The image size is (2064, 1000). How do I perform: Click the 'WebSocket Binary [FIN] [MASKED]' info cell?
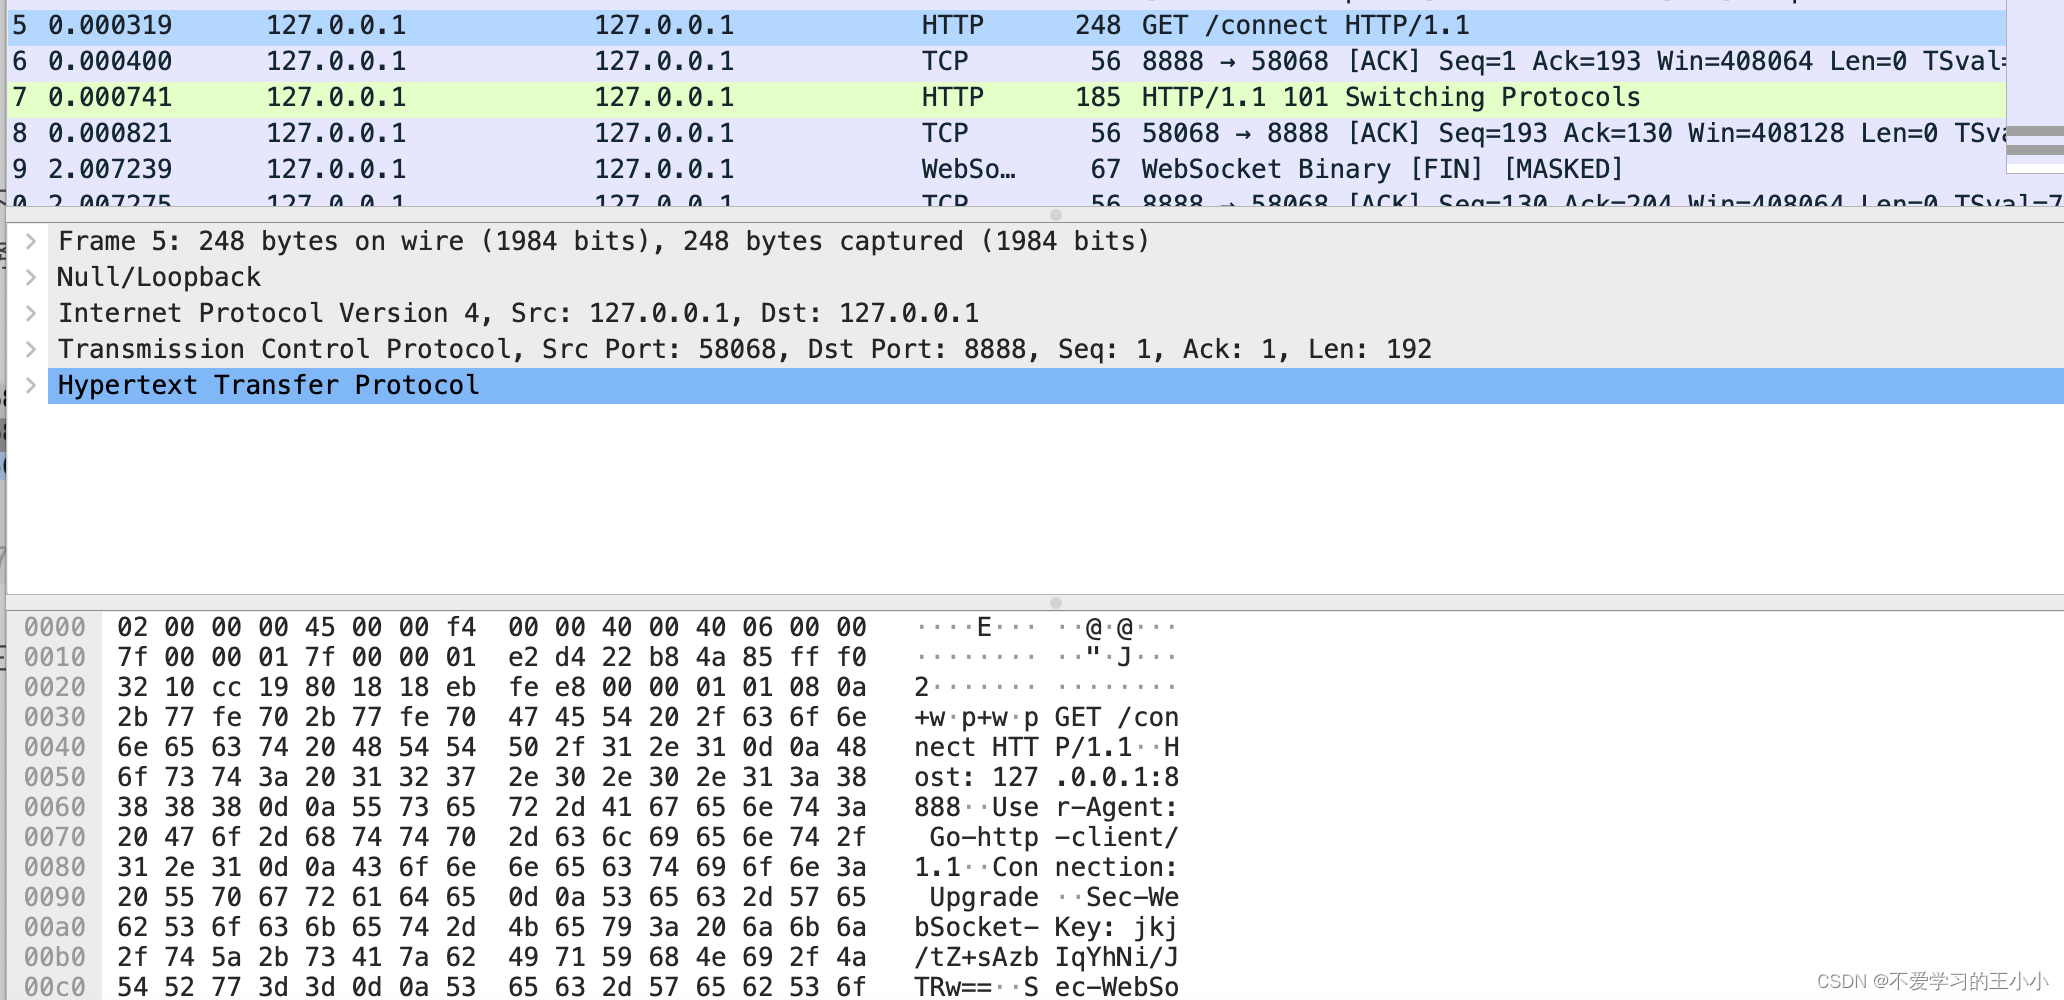pyautogui.click(x=1381, y=170)
